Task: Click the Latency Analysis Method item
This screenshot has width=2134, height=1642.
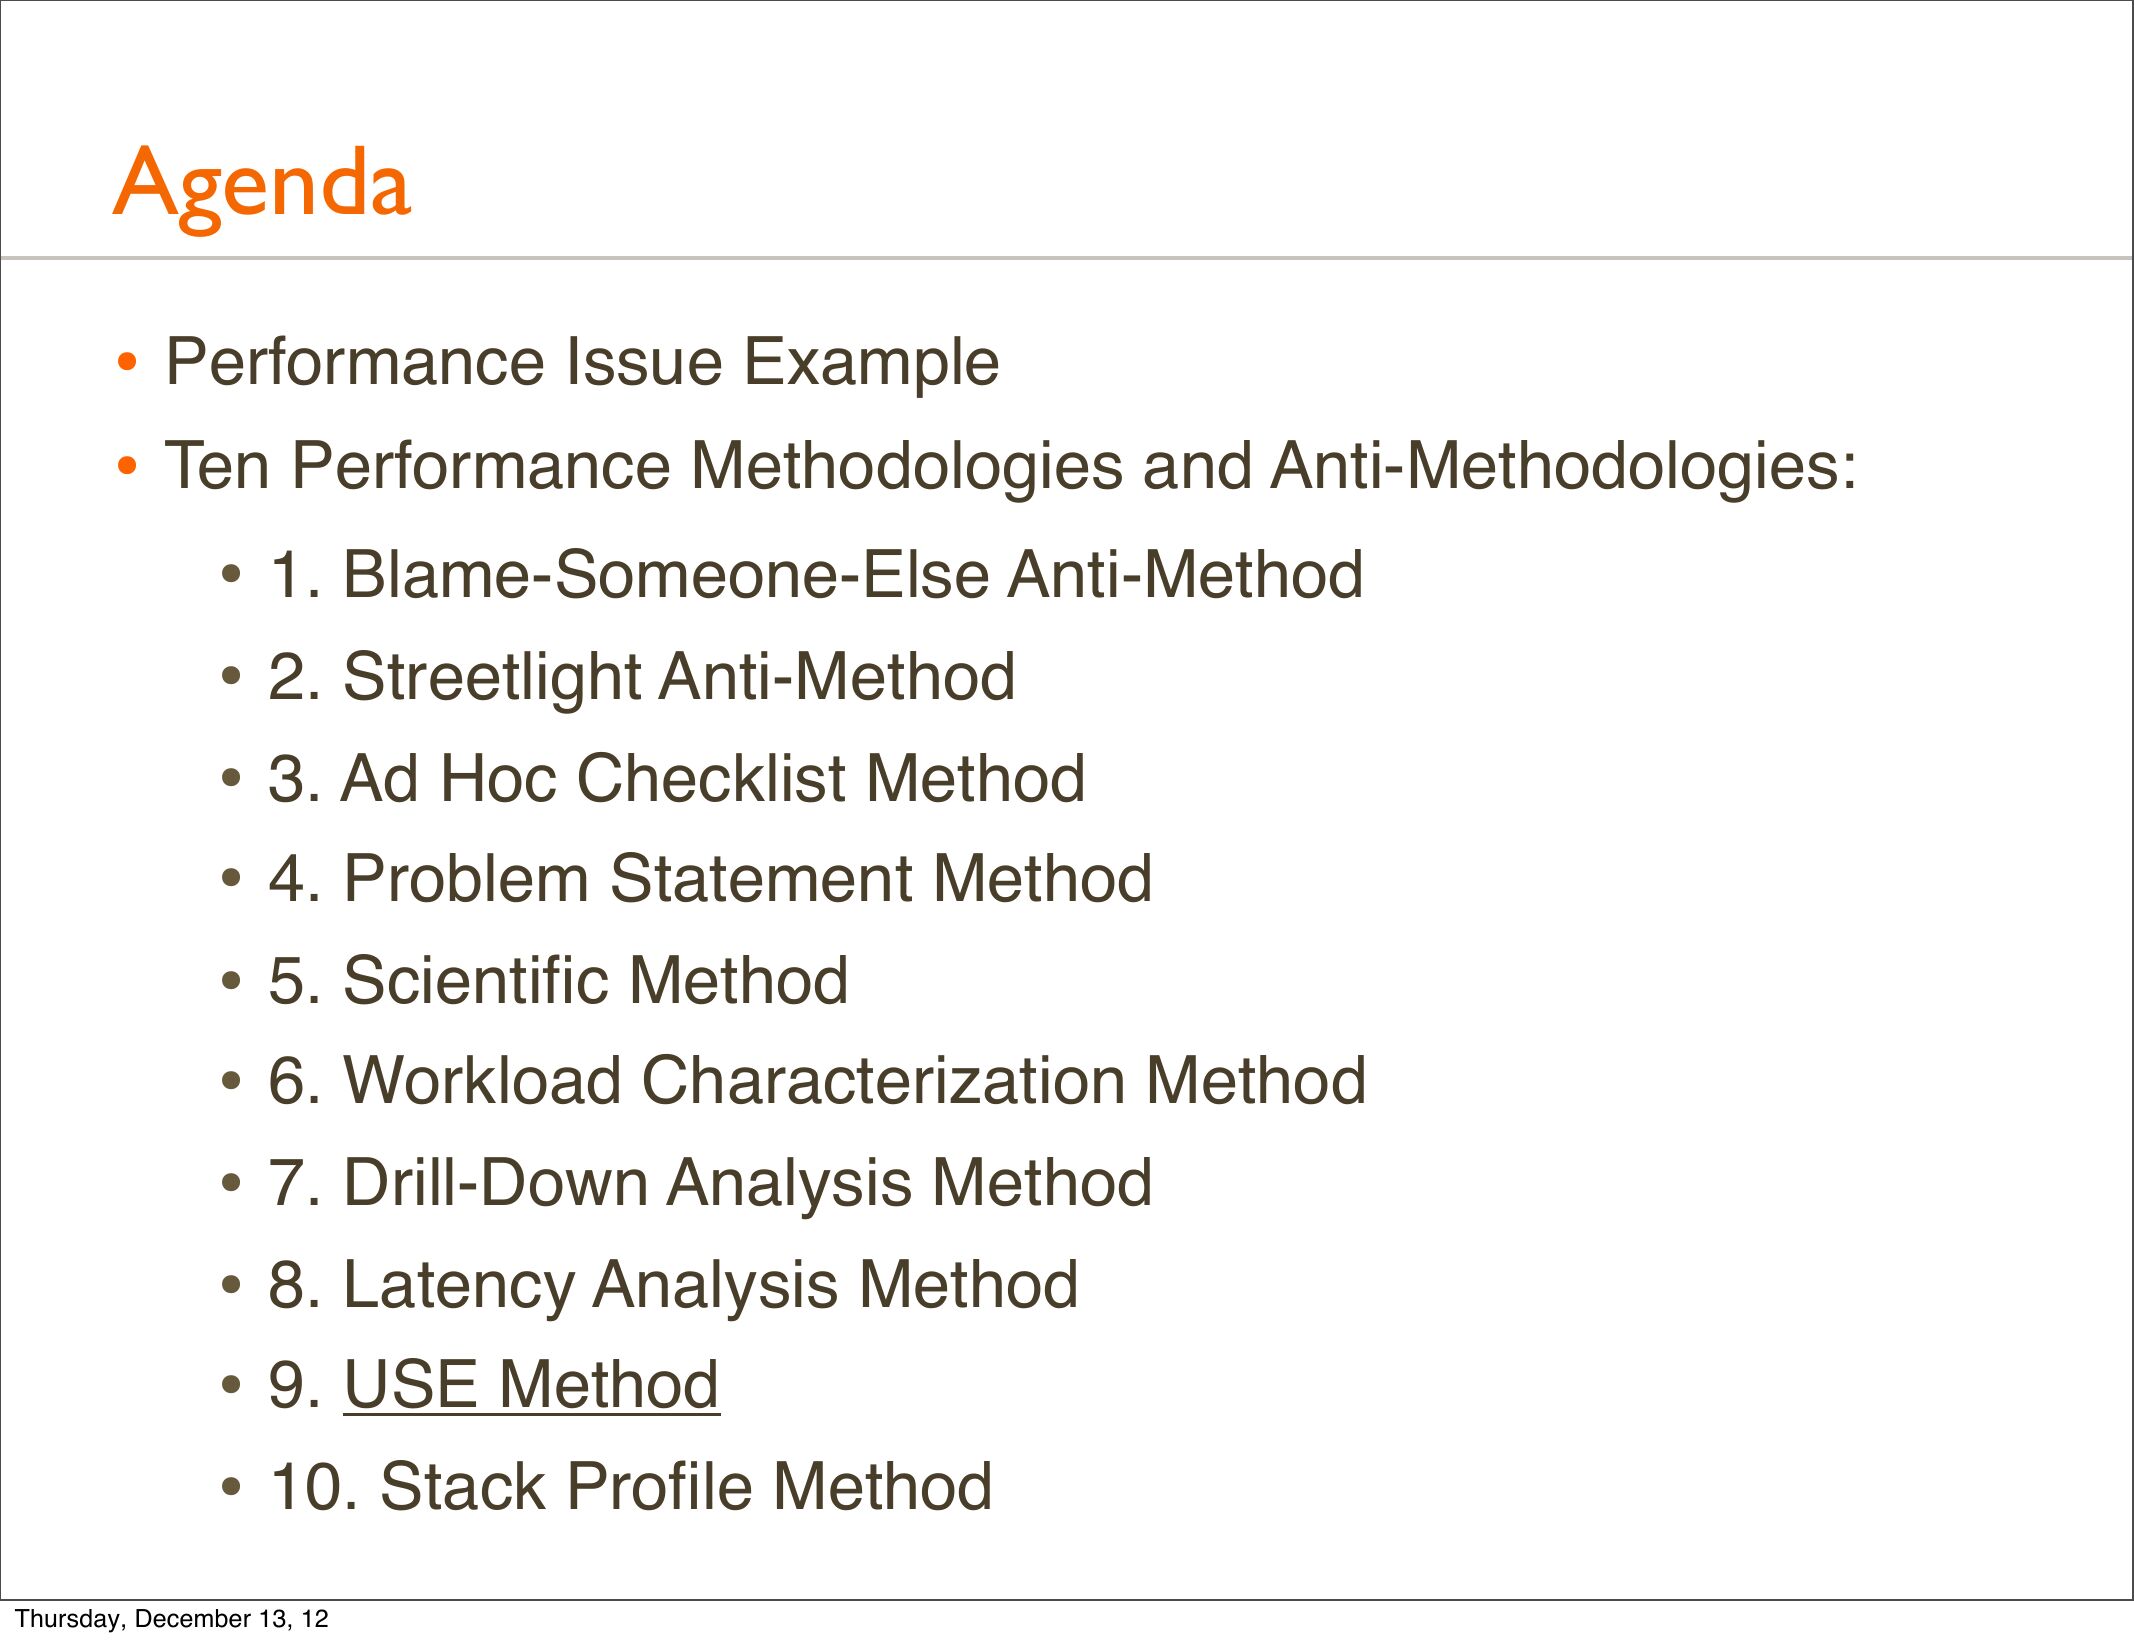Action: (673, 1284)
